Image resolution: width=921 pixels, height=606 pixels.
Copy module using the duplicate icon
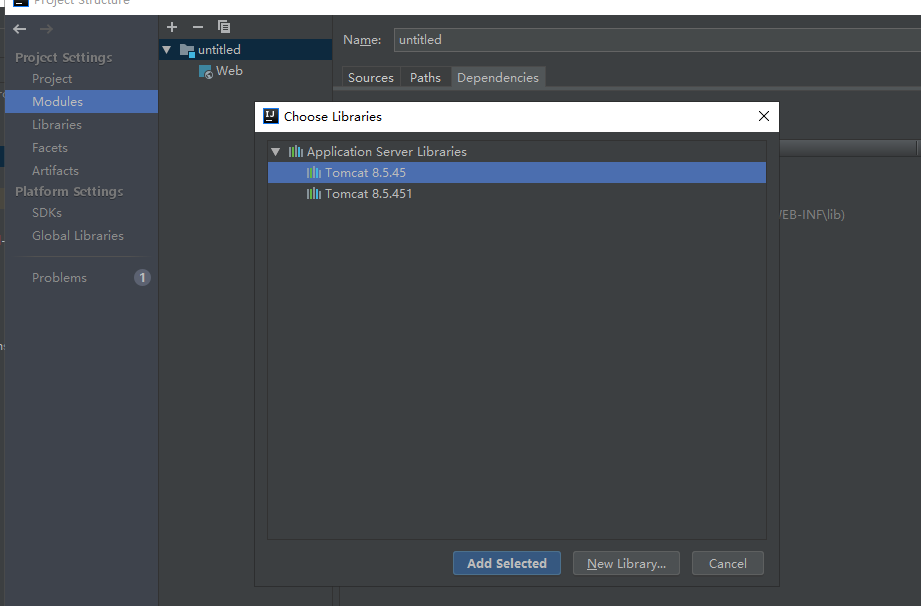[x=224, y=27]
